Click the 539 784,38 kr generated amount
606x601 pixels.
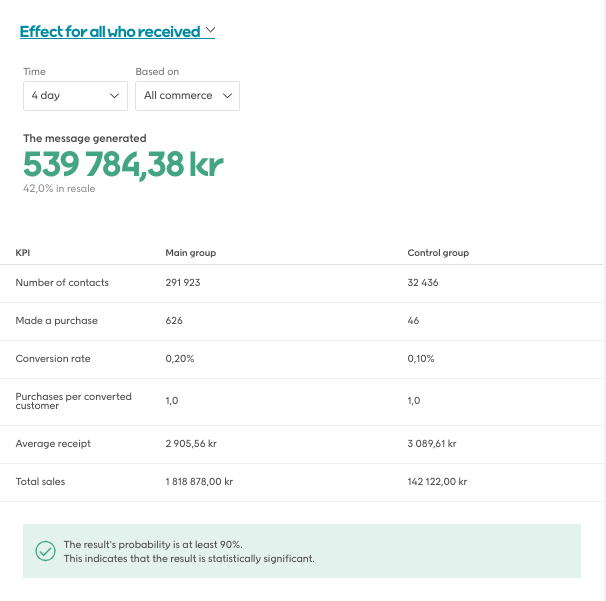[x=123, y=164]
